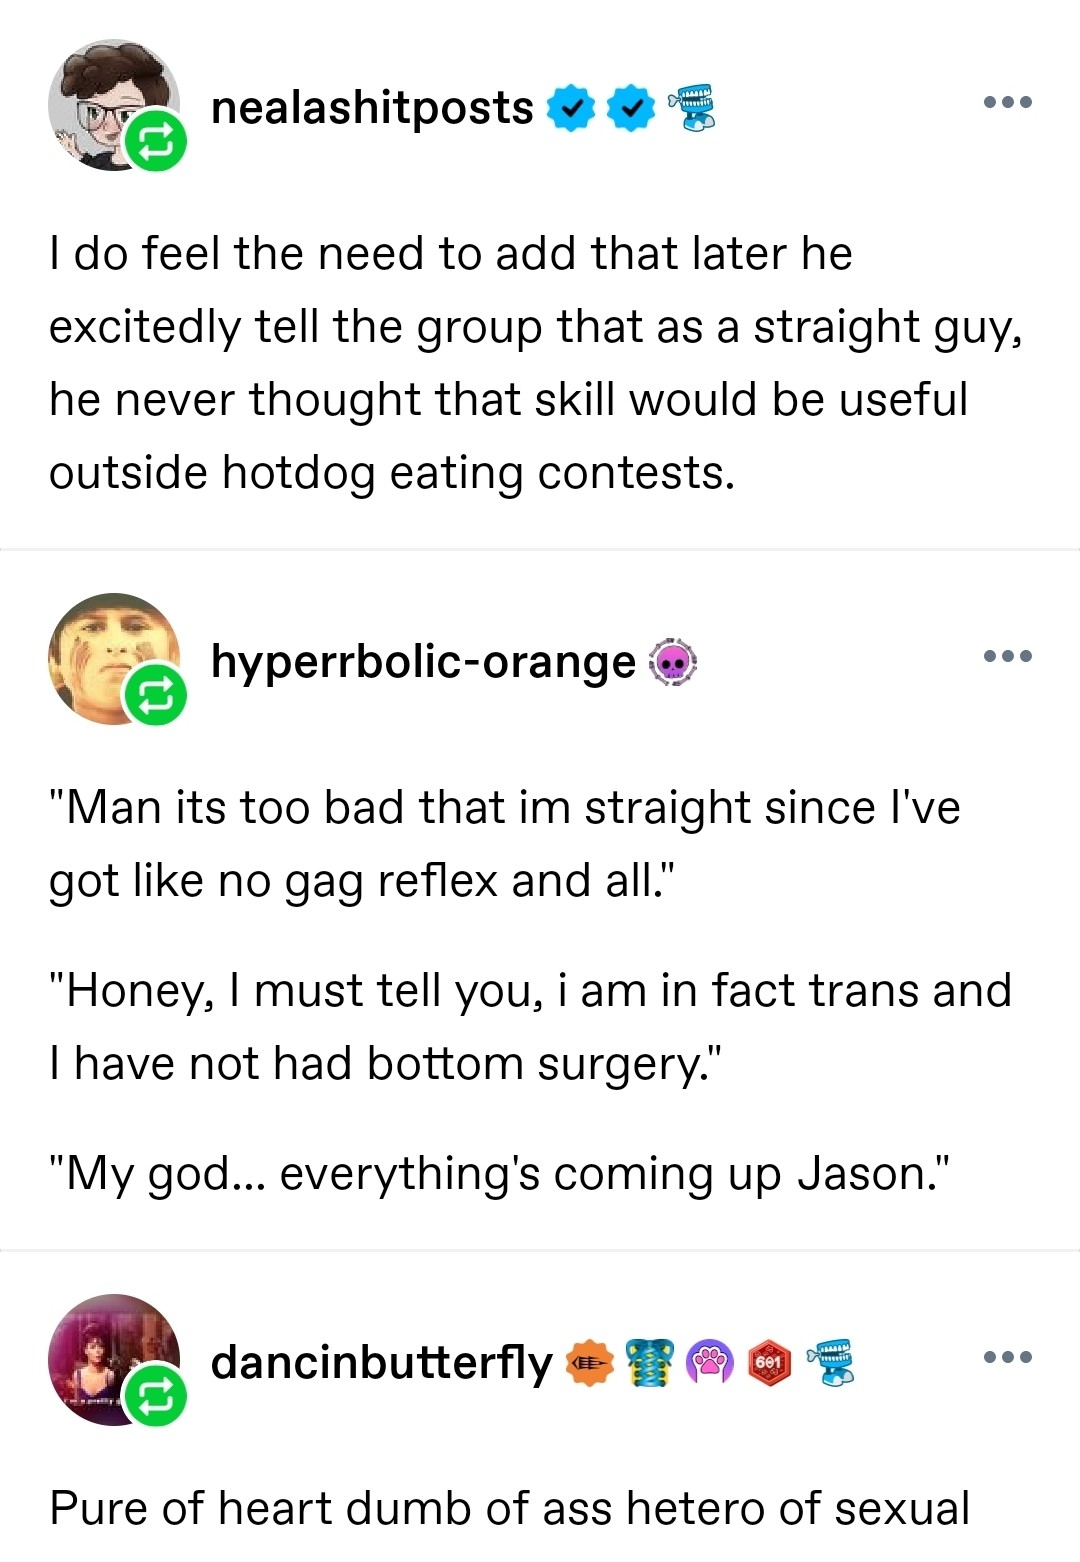
Task: Click reblog icon on hyperrbolic-orange avatar
Action: (155, 695)
